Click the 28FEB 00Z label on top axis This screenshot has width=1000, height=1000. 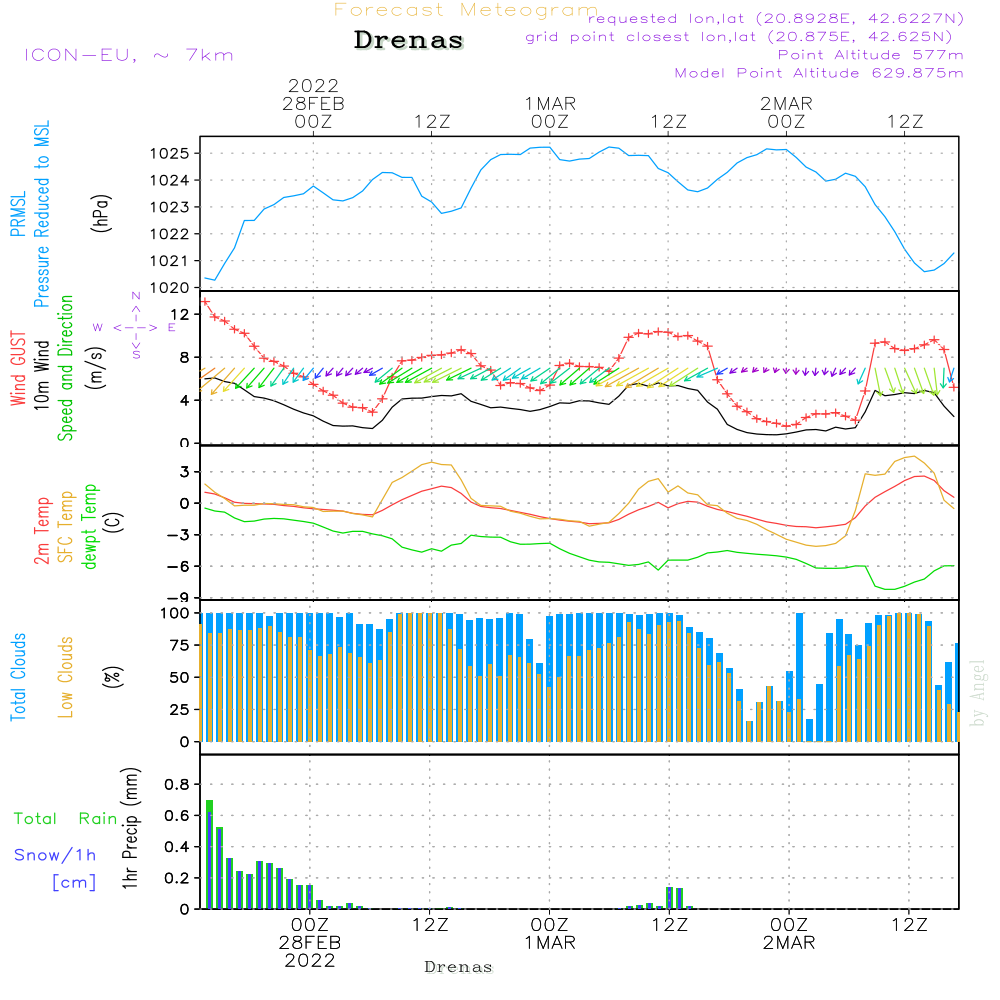point(314,112)
